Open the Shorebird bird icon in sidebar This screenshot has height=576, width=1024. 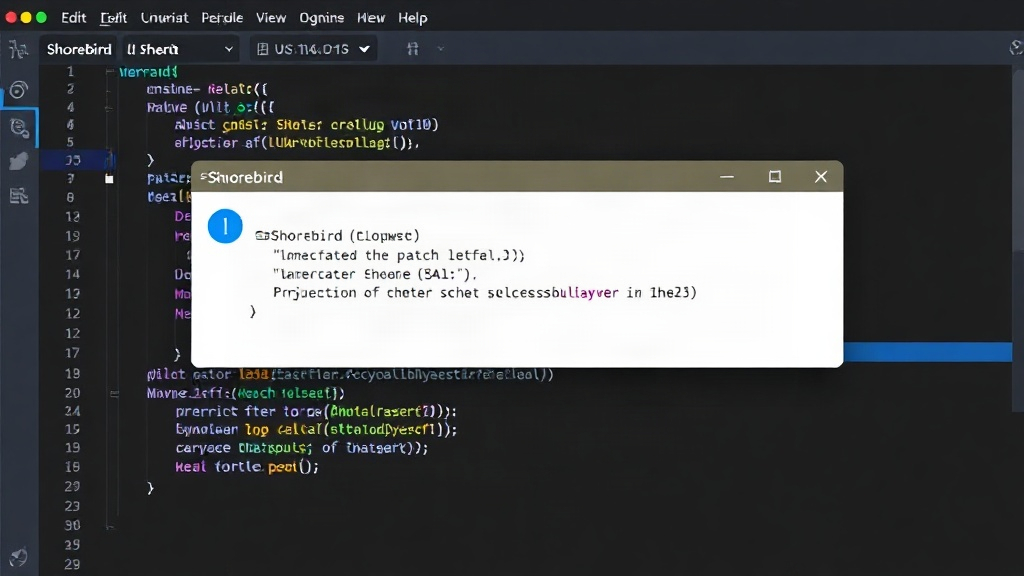19,161
